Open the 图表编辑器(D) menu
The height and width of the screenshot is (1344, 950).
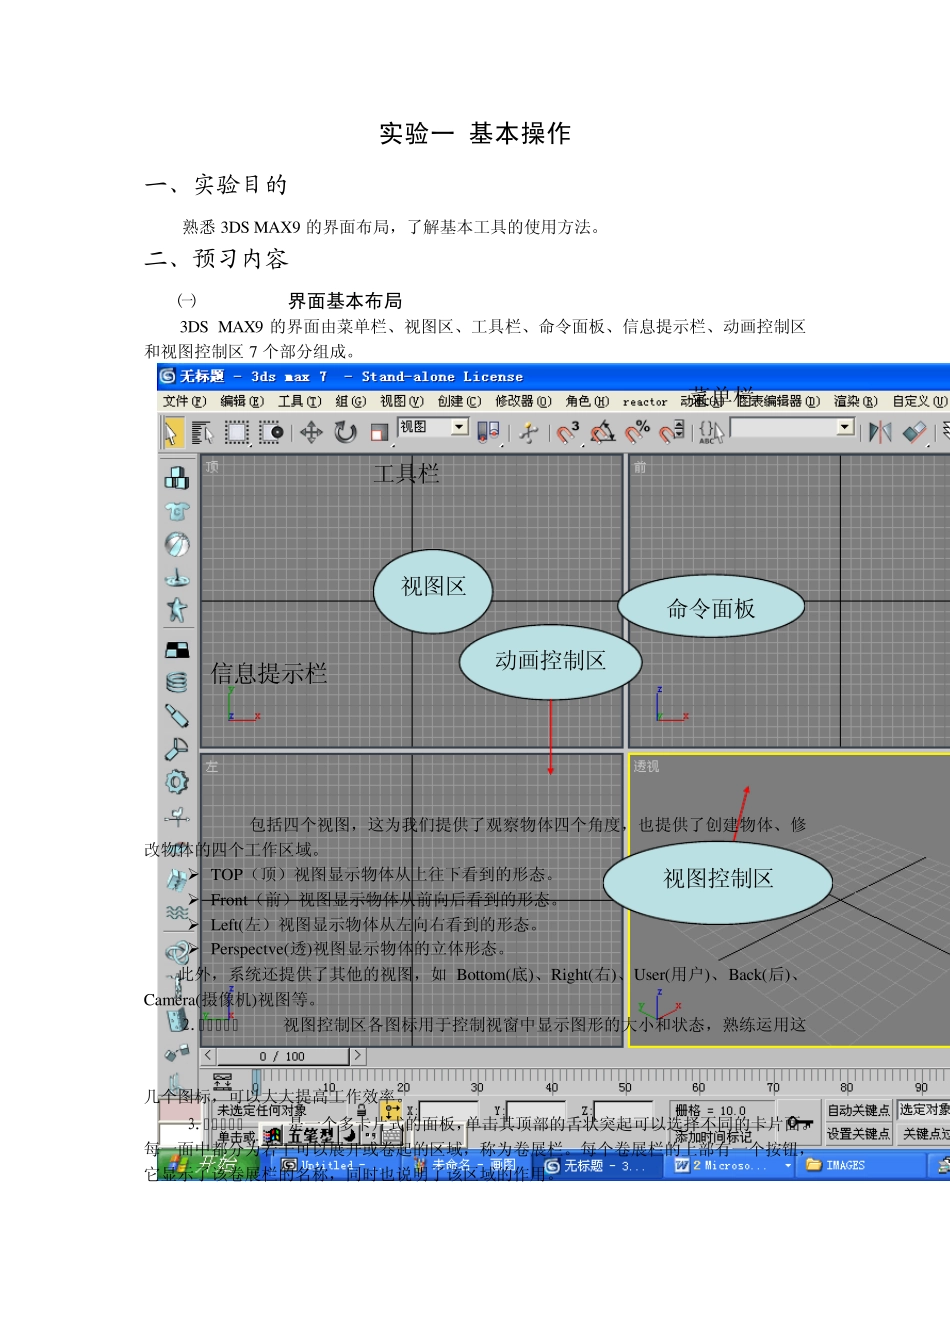click(x=778, y=401)
